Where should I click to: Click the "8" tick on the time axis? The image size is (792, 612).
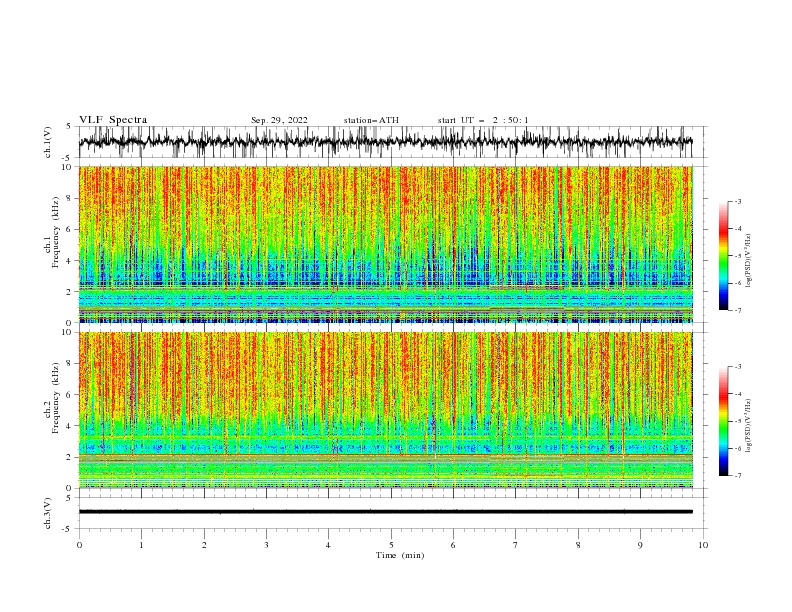(x=578, y=545)
